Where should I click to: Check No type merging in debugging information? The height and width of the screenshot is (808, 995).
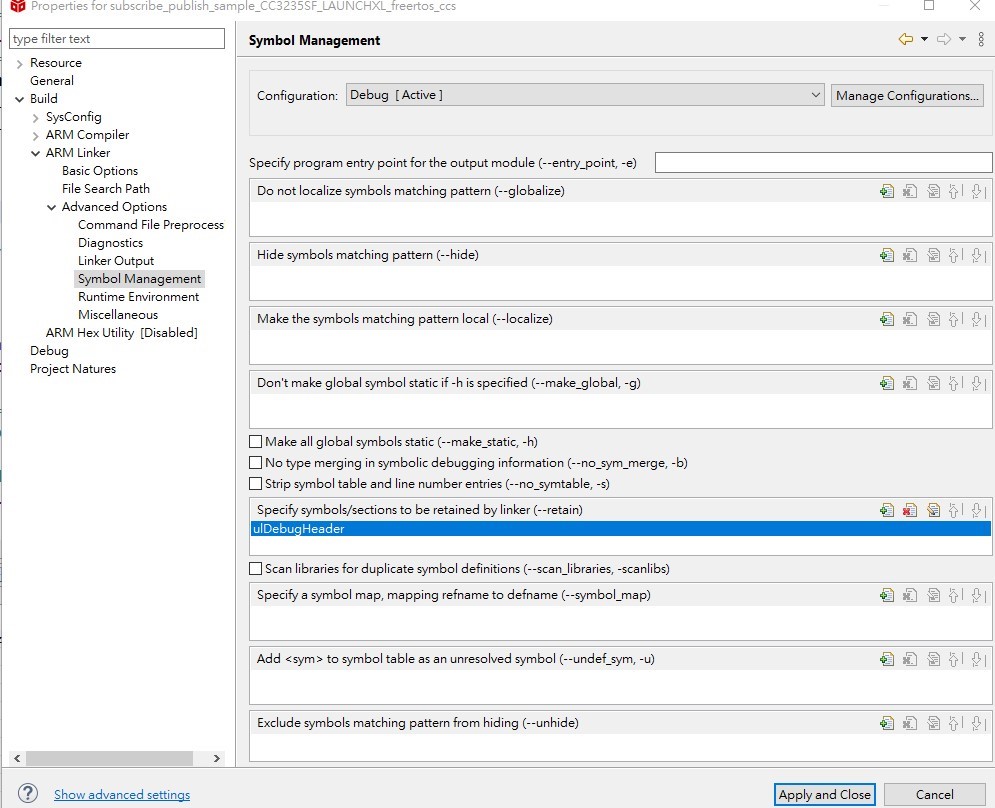(256, 463)
